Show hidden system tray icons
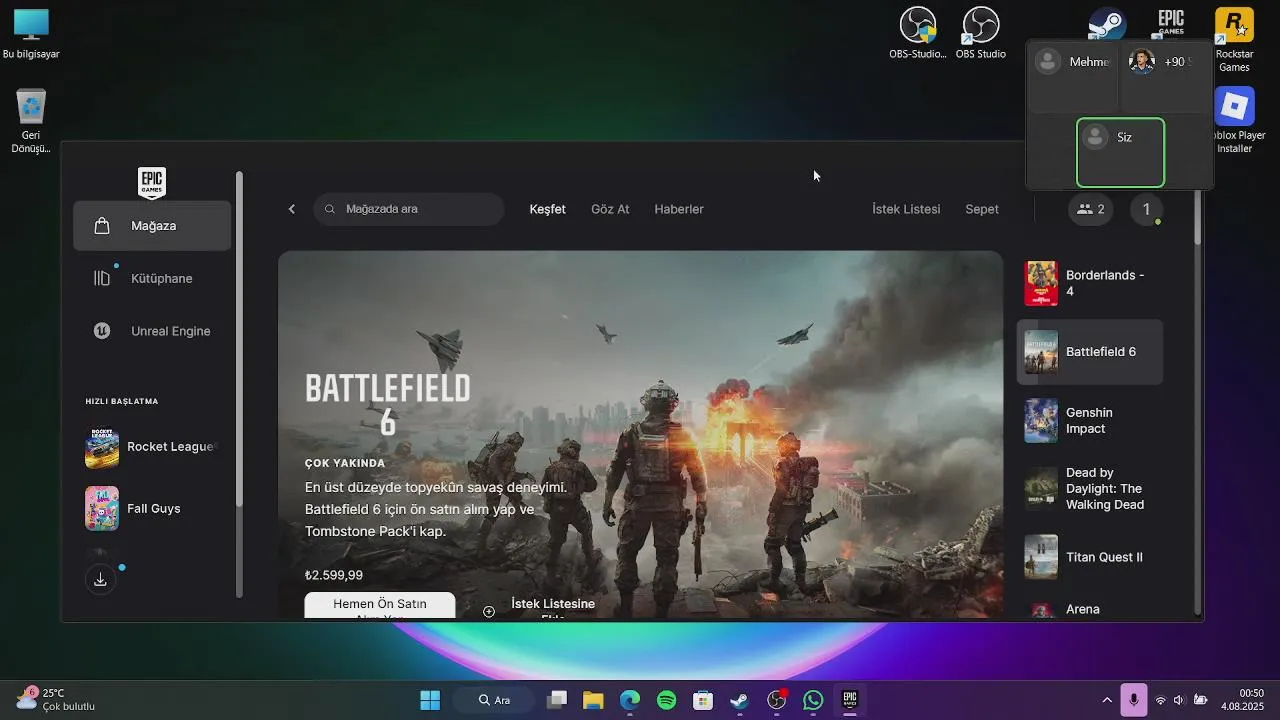Image resolution: width=1280 pixels, height=720 pixels. tap(1107, 700)
